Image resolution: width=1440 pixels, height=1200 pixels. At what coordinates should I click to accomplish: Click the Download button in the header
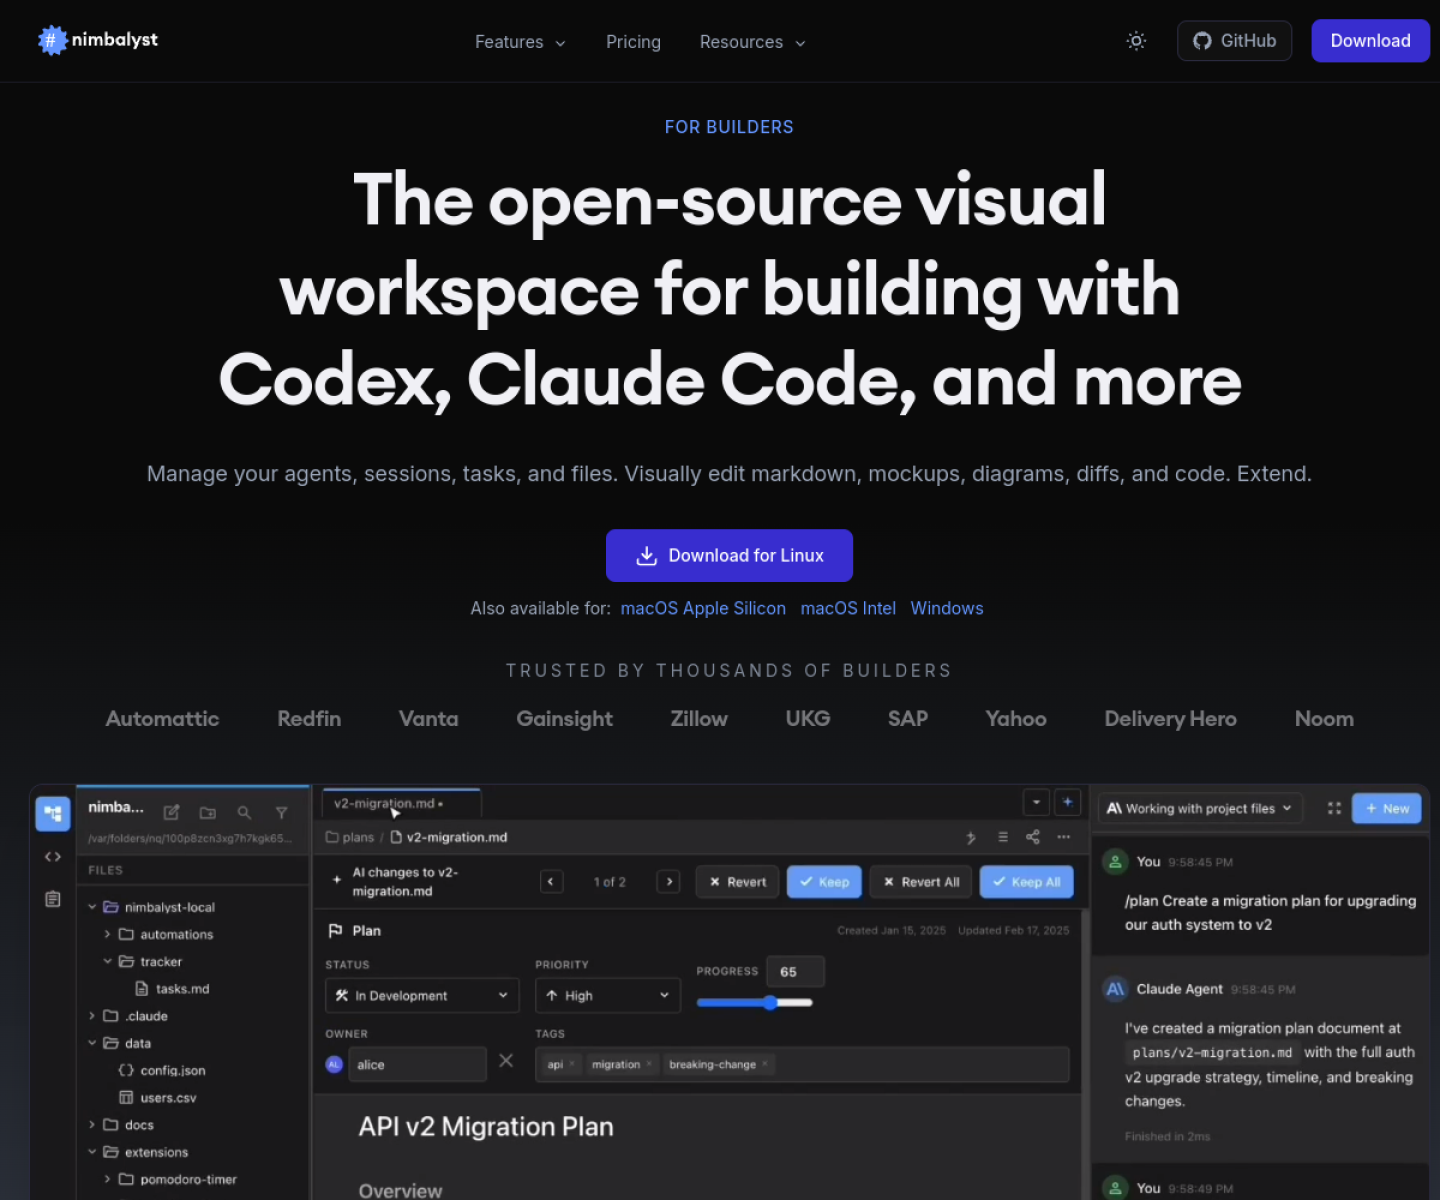pos(1370,41)
